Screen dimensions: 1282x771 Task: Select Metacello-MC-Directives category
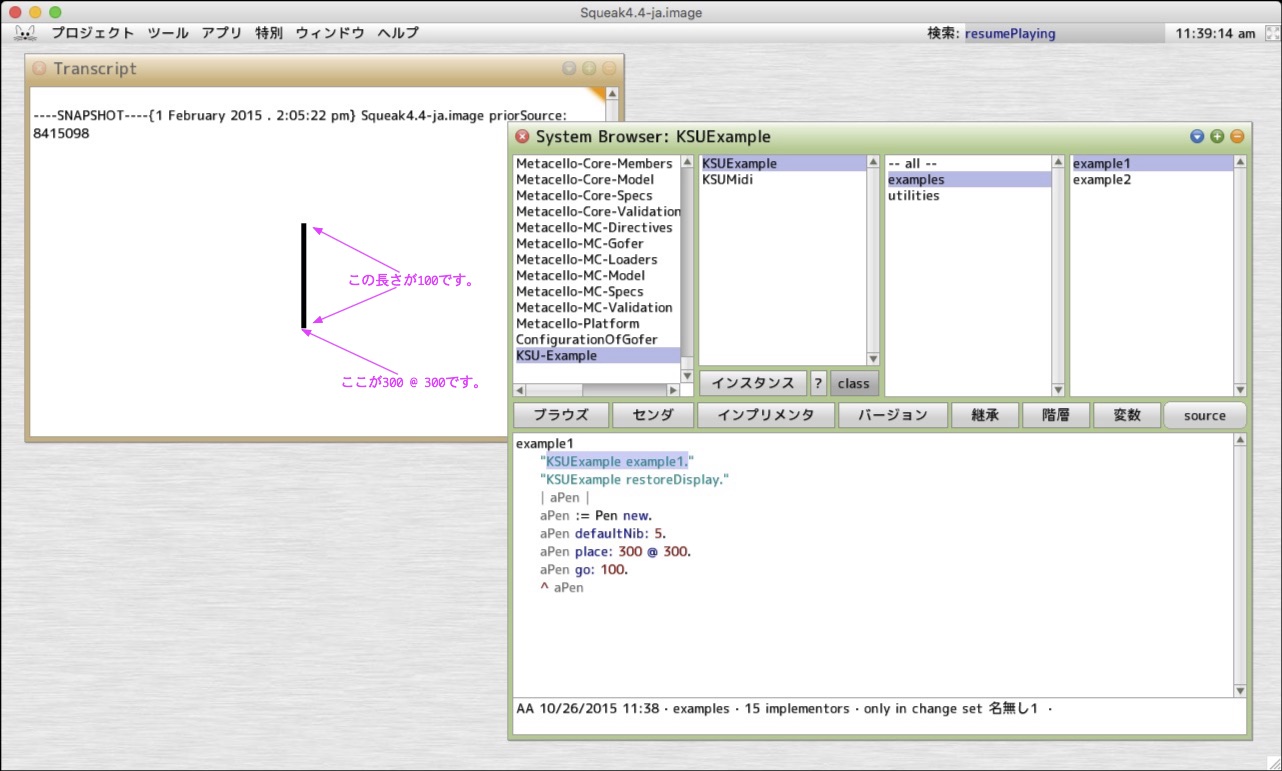(x=597, y=228)
